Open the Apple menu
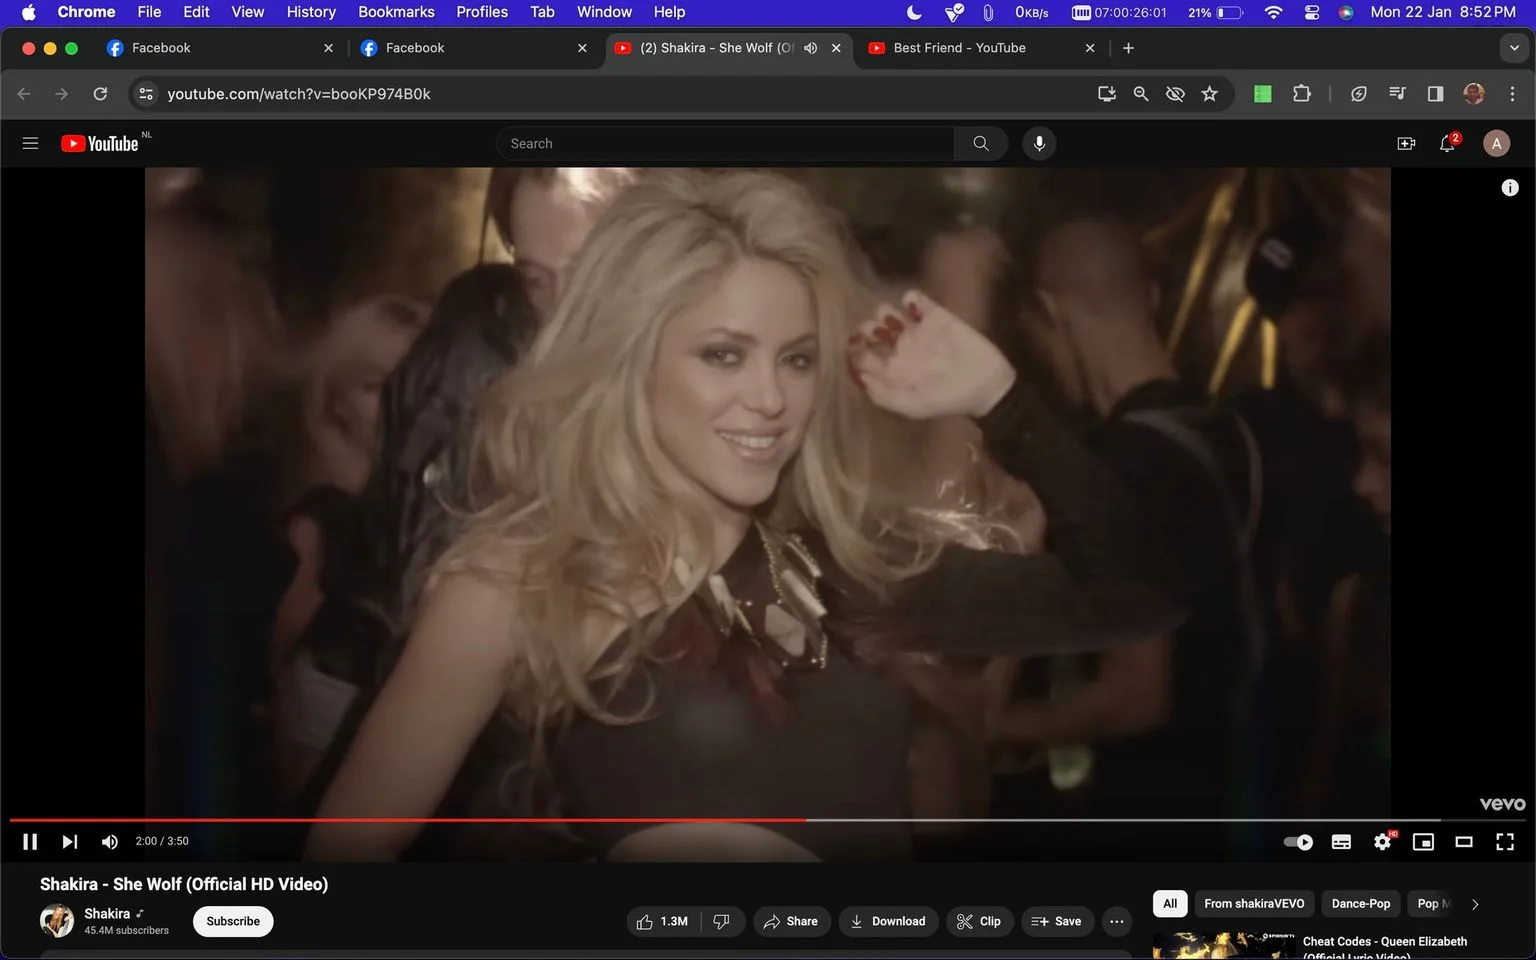The width and height of the screenshot is (1536, 960). tap(28, 12)
